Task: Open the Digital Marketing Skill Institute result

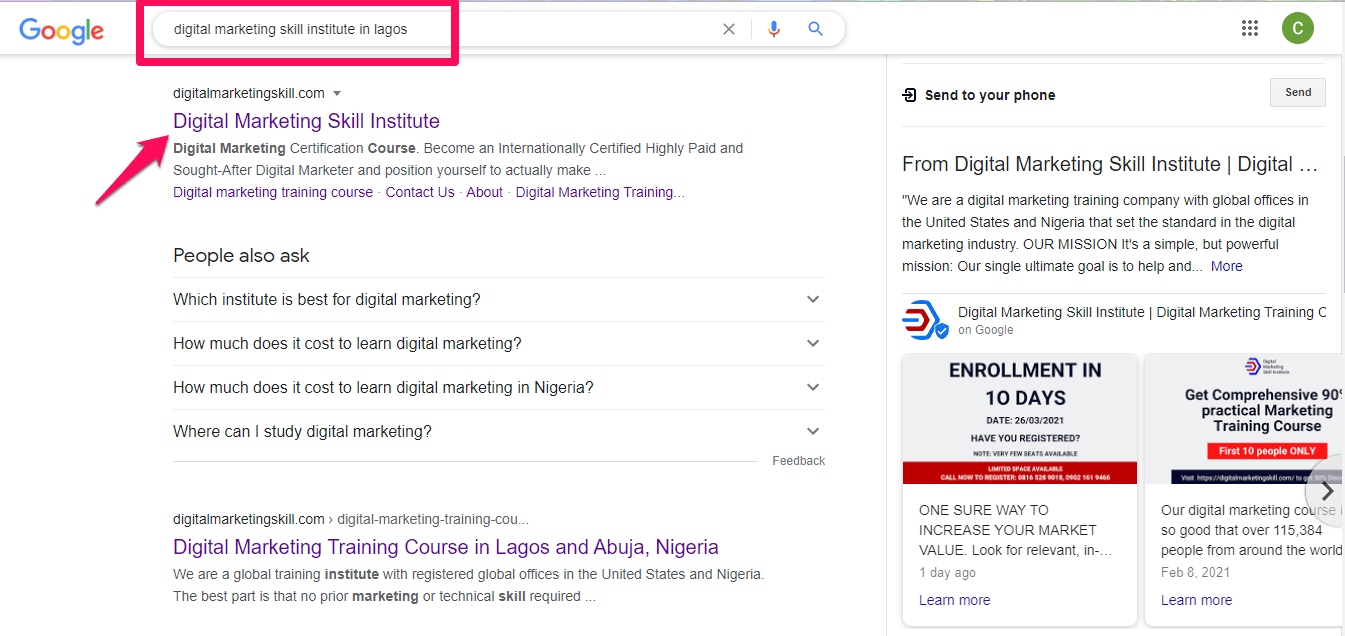Action: [306, 121]
